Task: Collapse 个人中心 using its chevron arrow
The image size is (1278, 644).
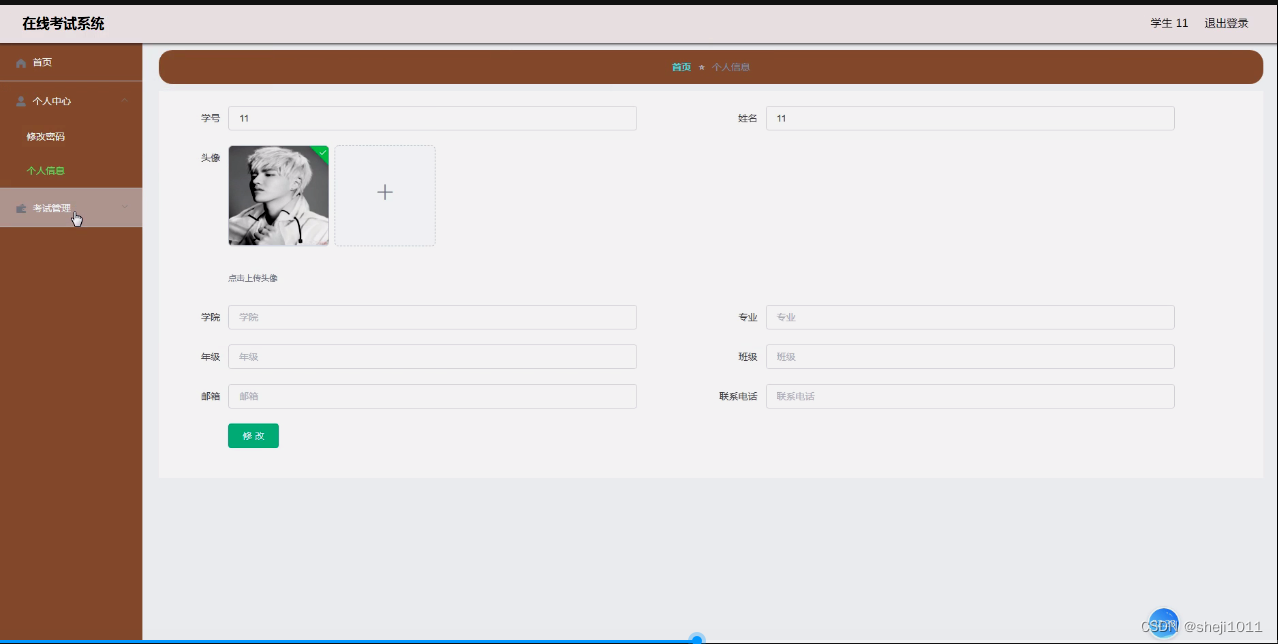Action: [124, 100]
